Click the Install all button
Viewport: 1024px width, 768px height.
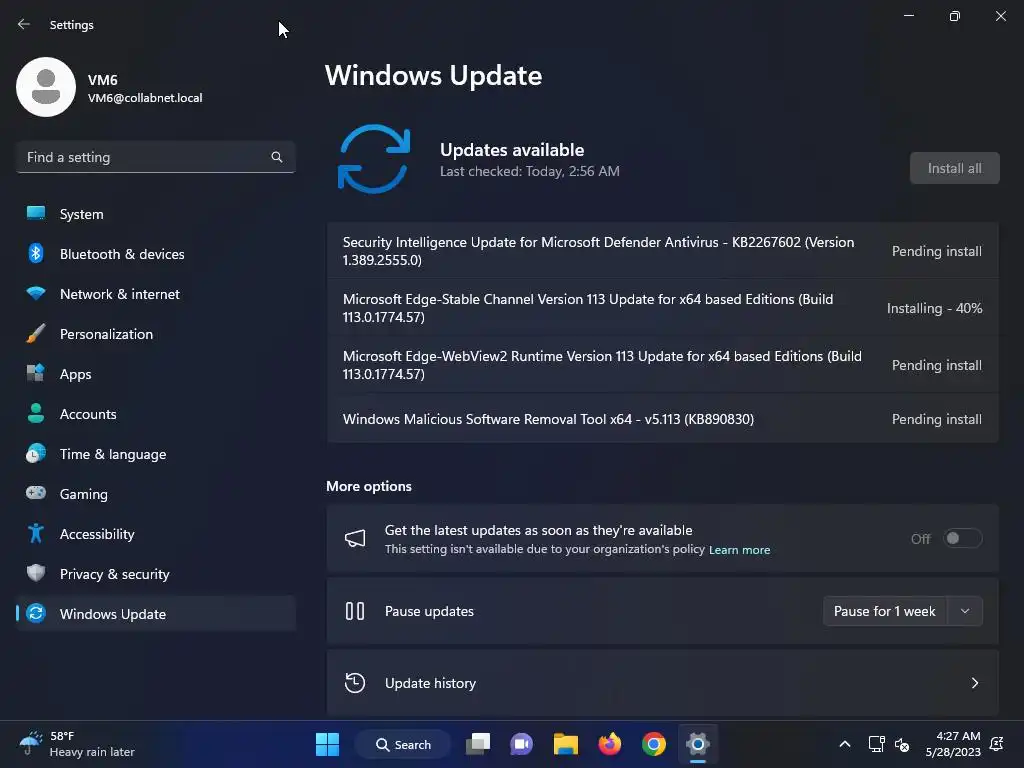click(x=954, y=168)
